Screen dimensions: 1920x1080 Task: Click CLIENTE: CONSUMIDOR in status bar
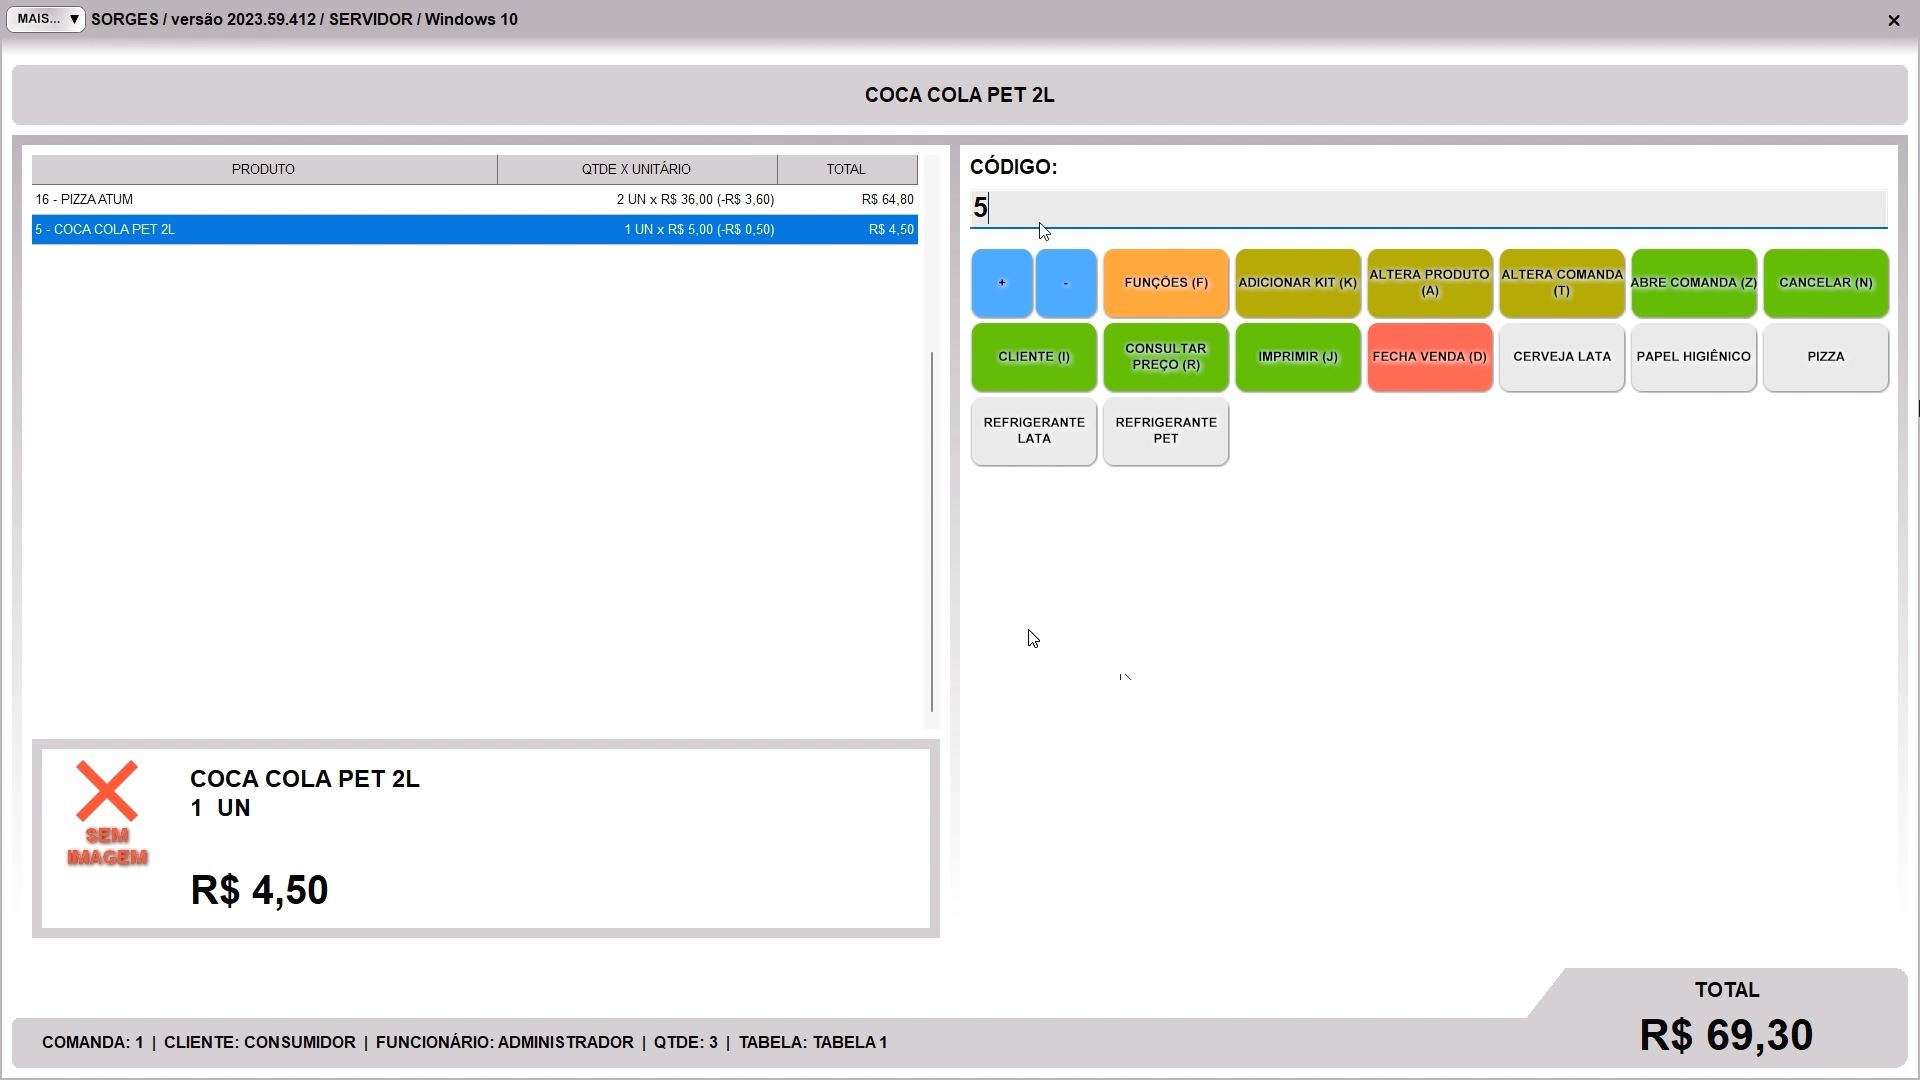tap(260, 1042)
